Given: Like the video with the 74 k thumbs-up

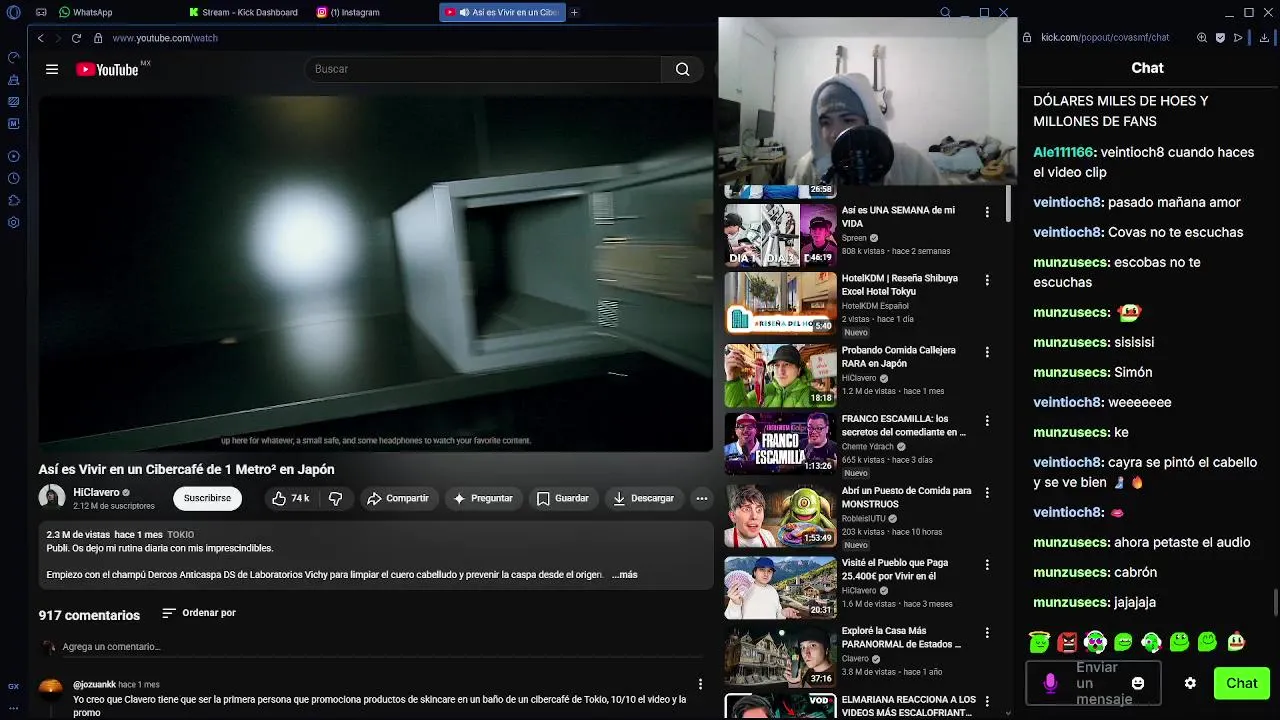Looking at the screenshot, I should (291, 498).
